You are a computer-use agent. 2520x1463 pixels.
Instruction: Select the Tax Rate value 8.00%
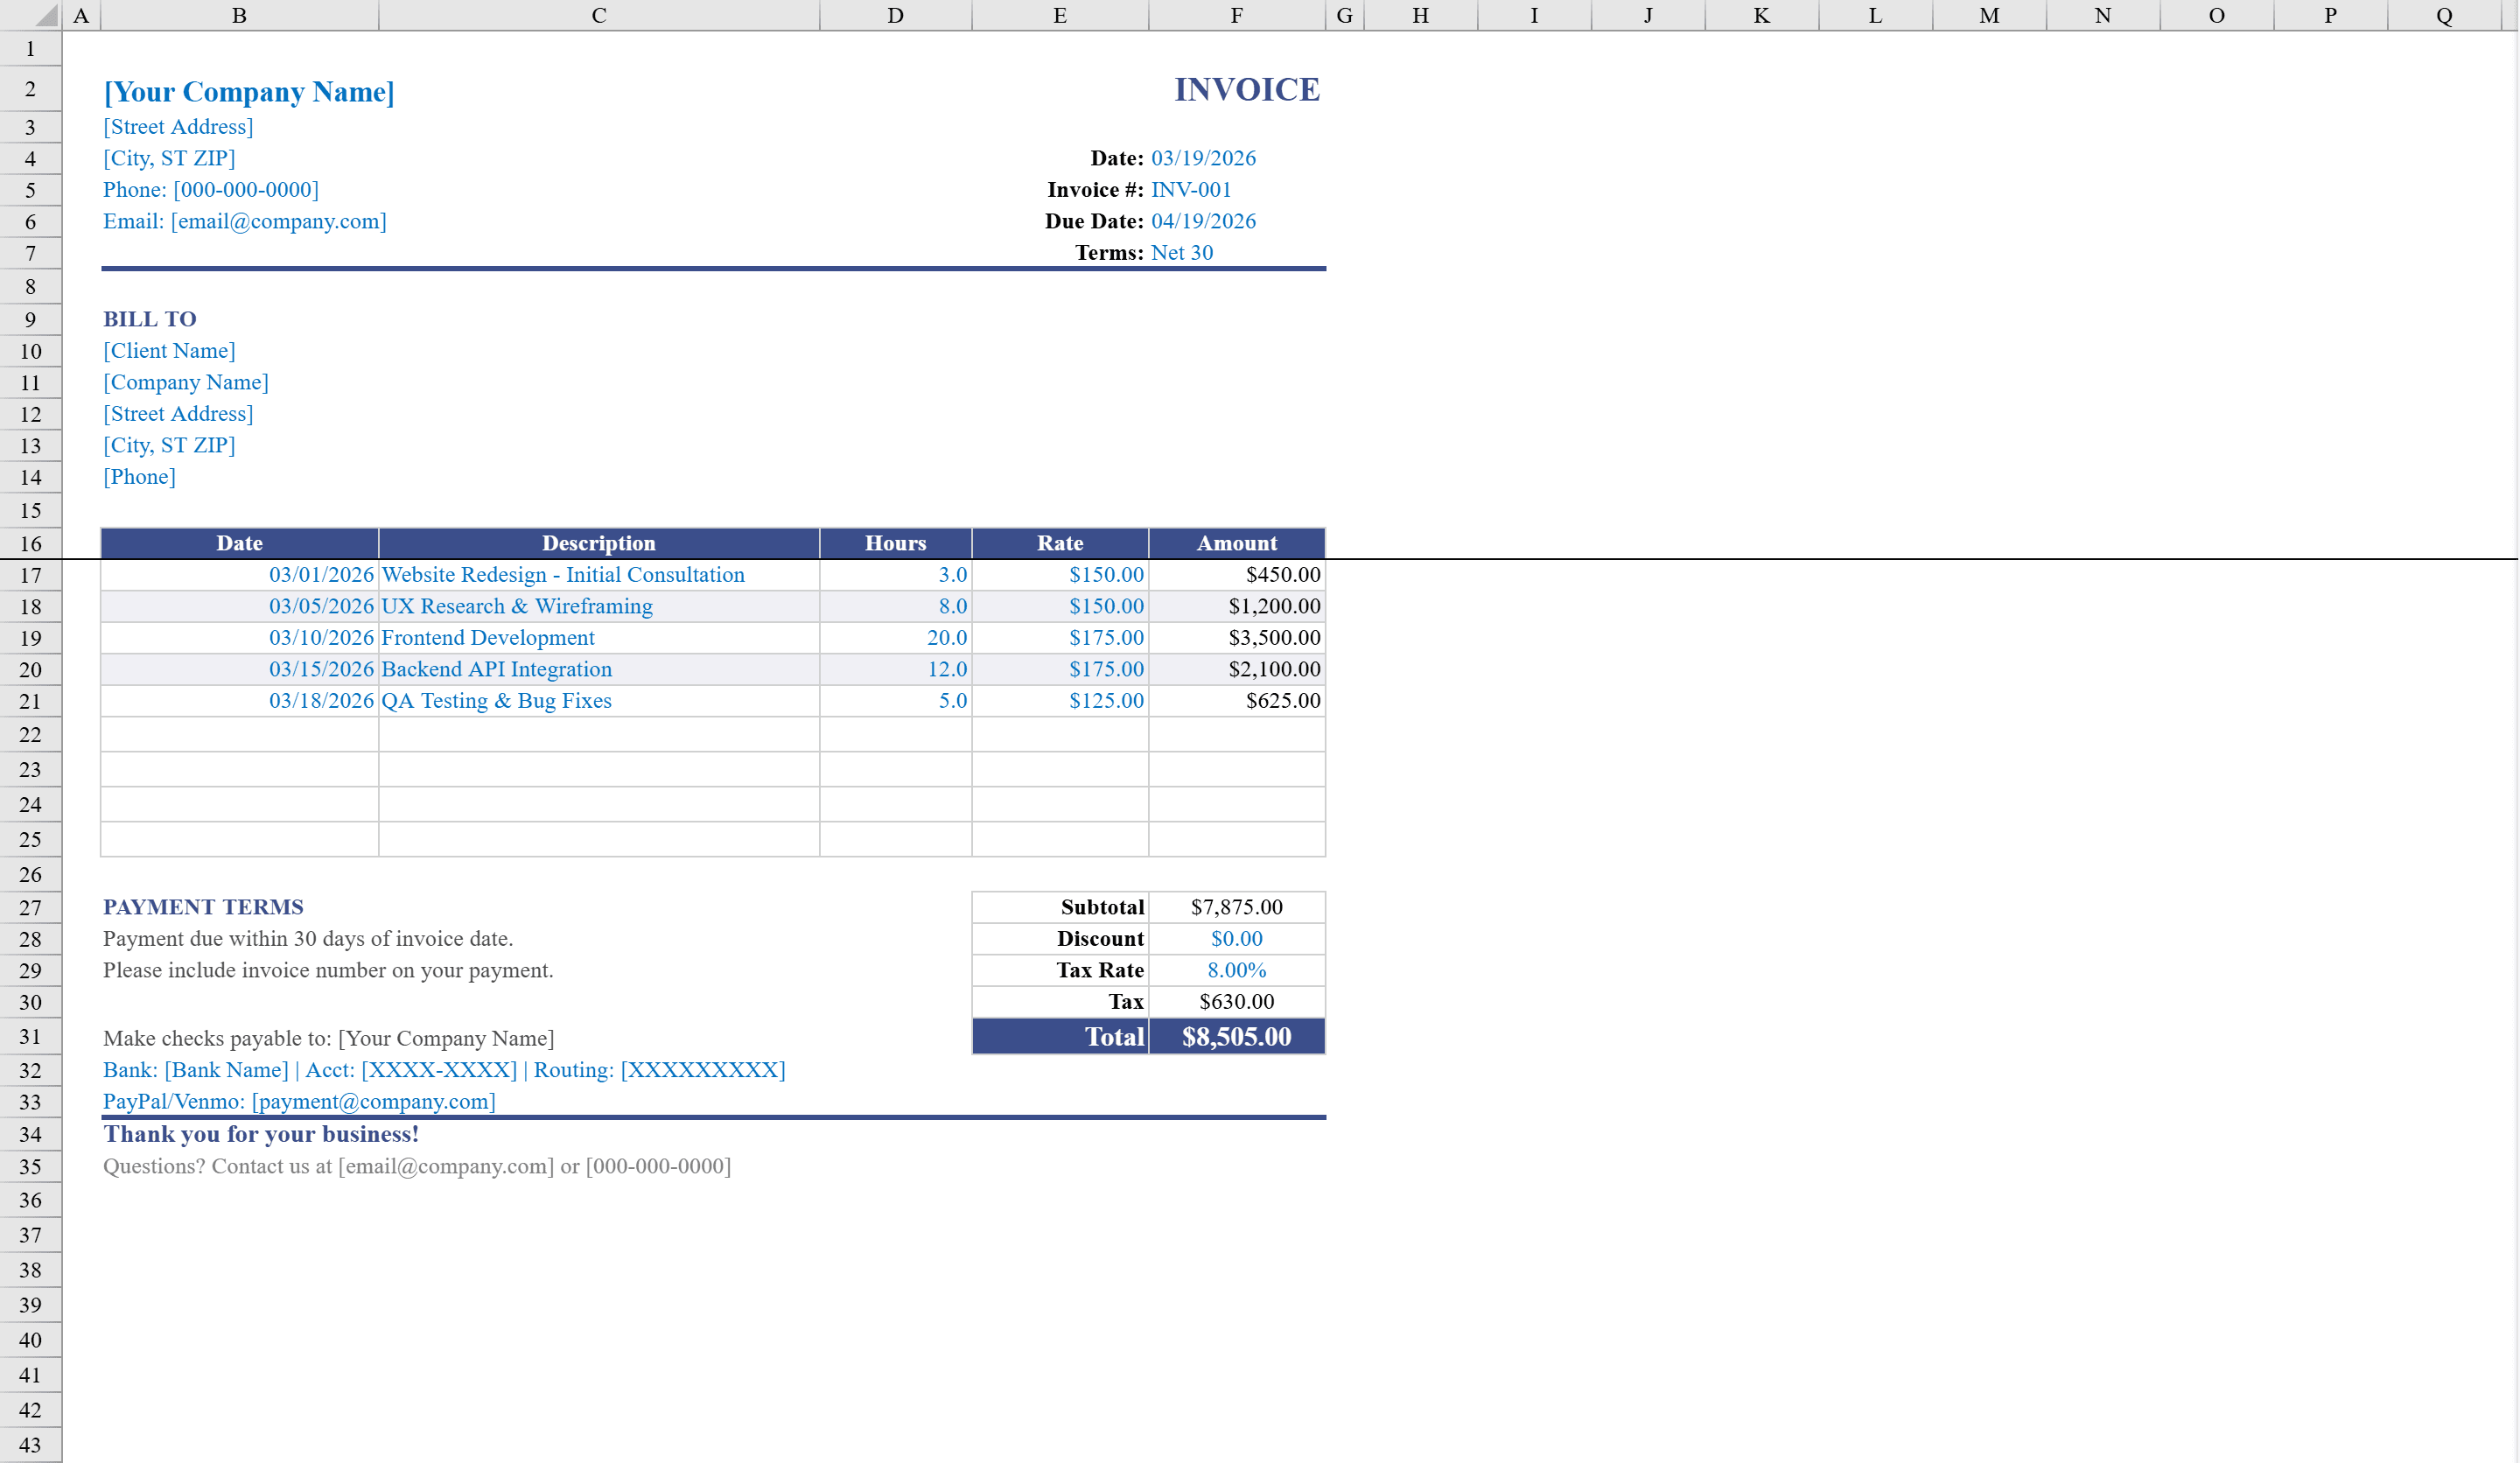click(x=1236, y=969)
